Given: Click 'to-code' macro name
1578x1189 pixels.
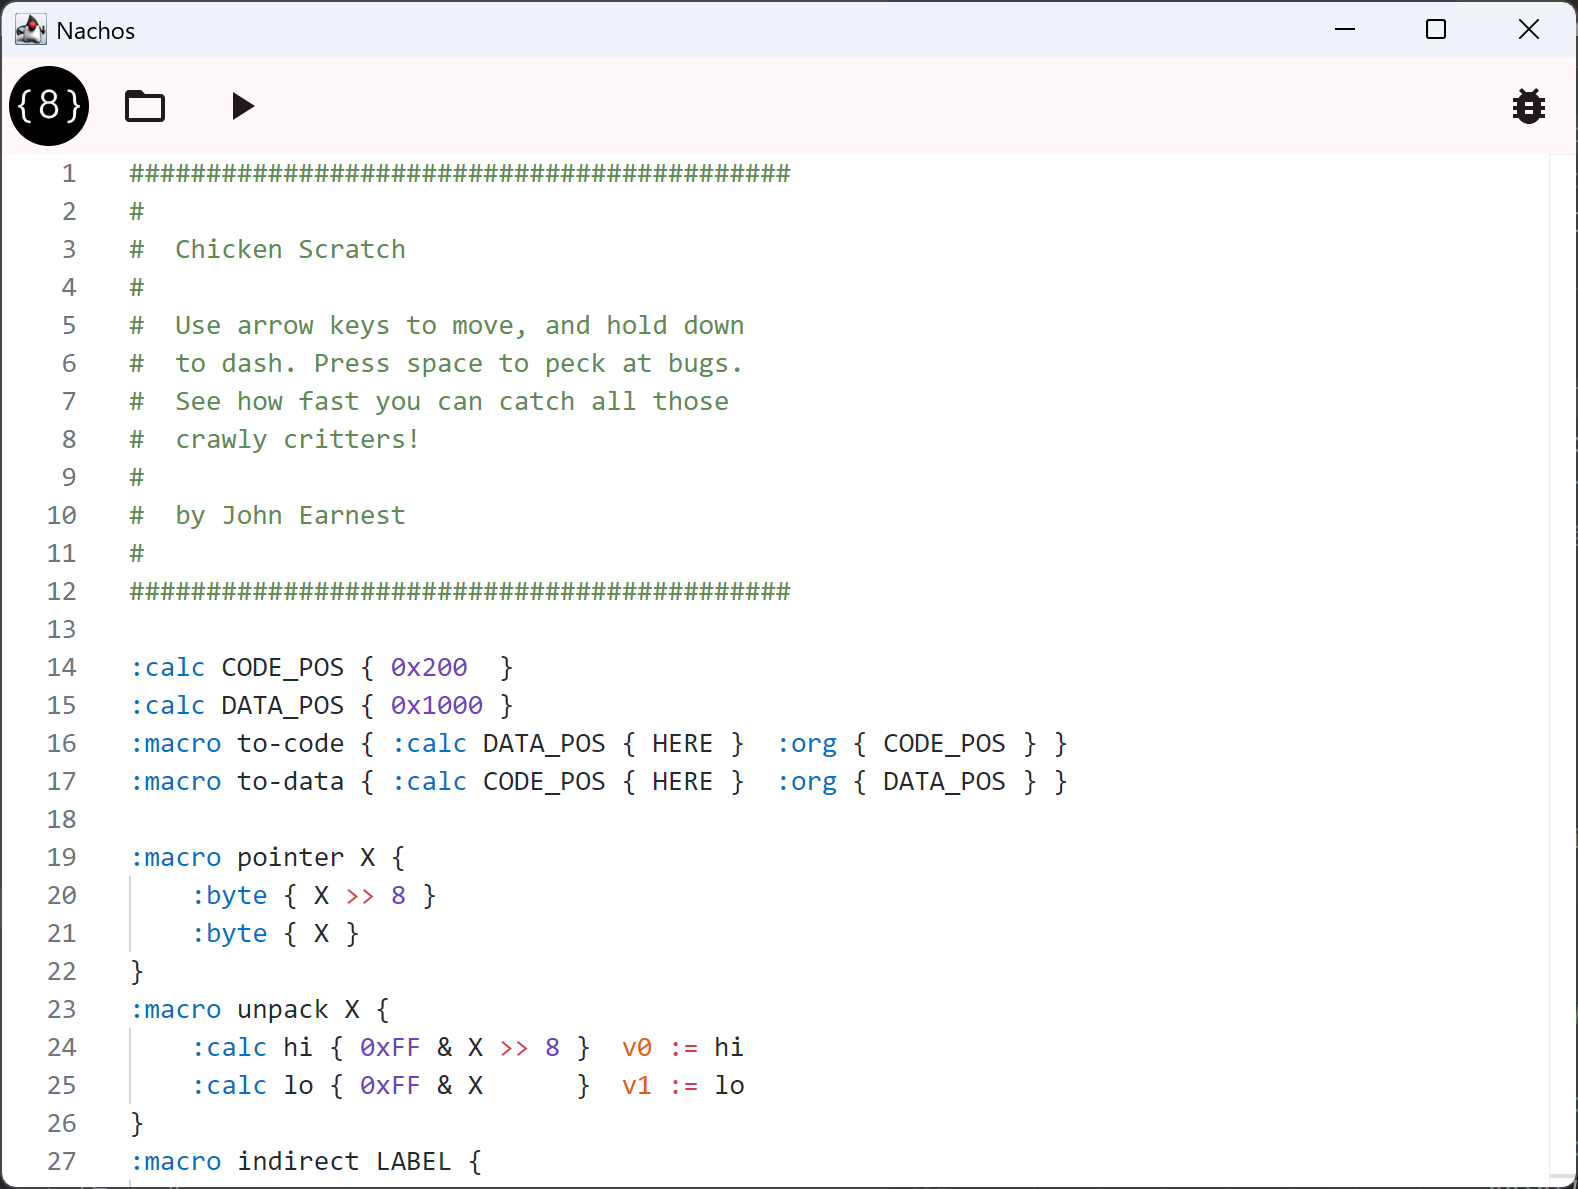Looking at the screenshot, I should coord(290,743).
